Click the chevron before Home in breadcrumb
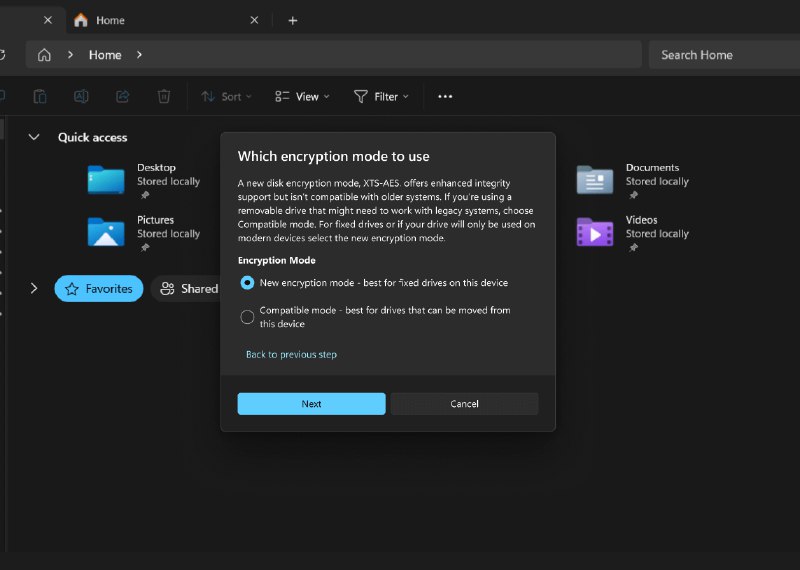 tap(70, 55)
